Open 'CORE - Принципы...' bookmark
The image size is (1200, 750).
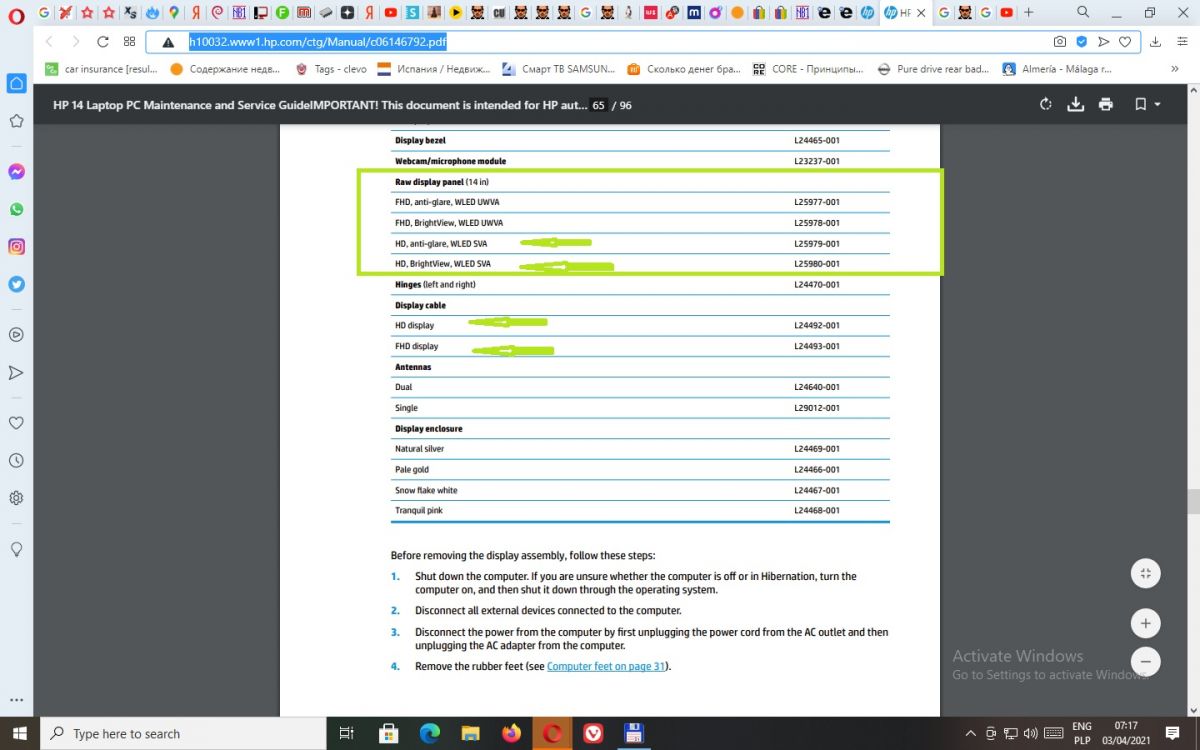click(x=808, y=69)
